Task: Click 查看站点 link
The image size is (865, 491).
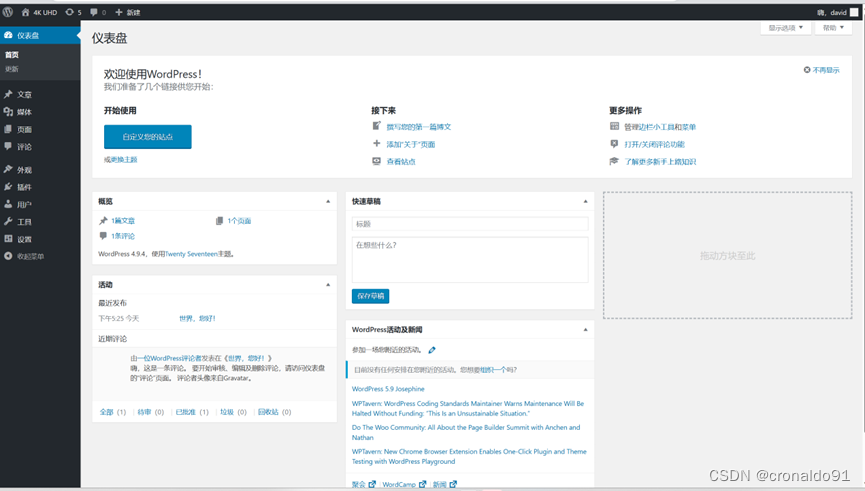Action: [x=401, y=162]
